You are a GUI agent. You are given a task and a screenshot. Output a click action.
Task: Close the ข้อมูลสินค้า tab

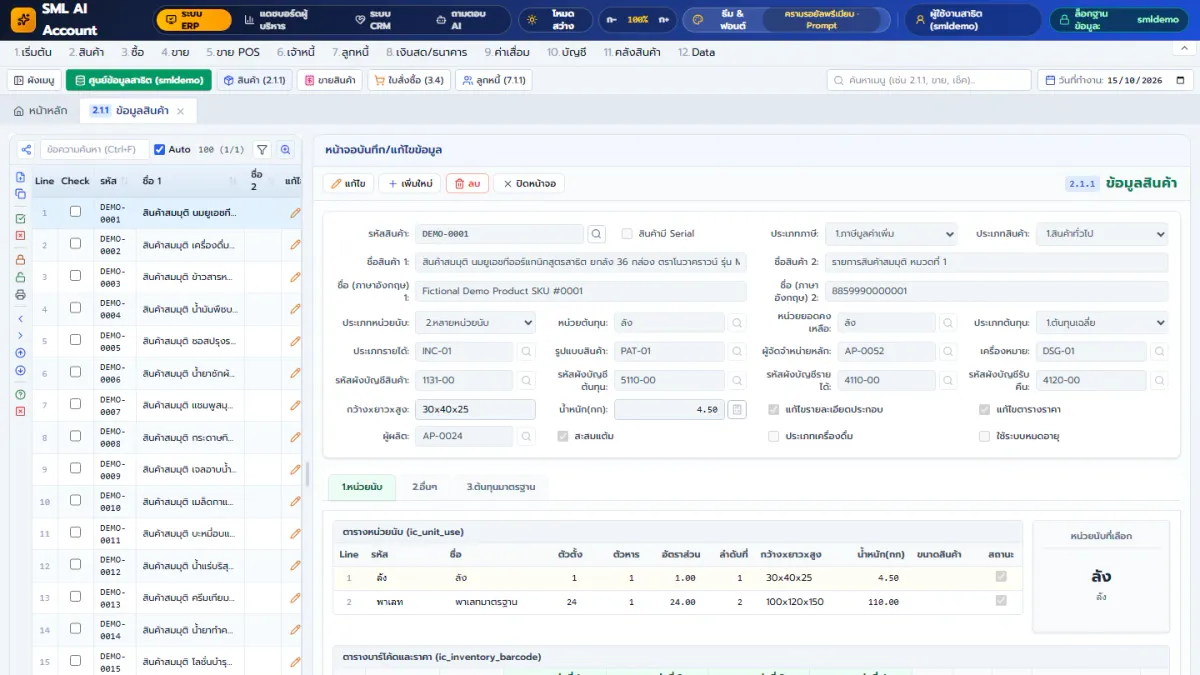pyautogui.click(x=181, y=110)
